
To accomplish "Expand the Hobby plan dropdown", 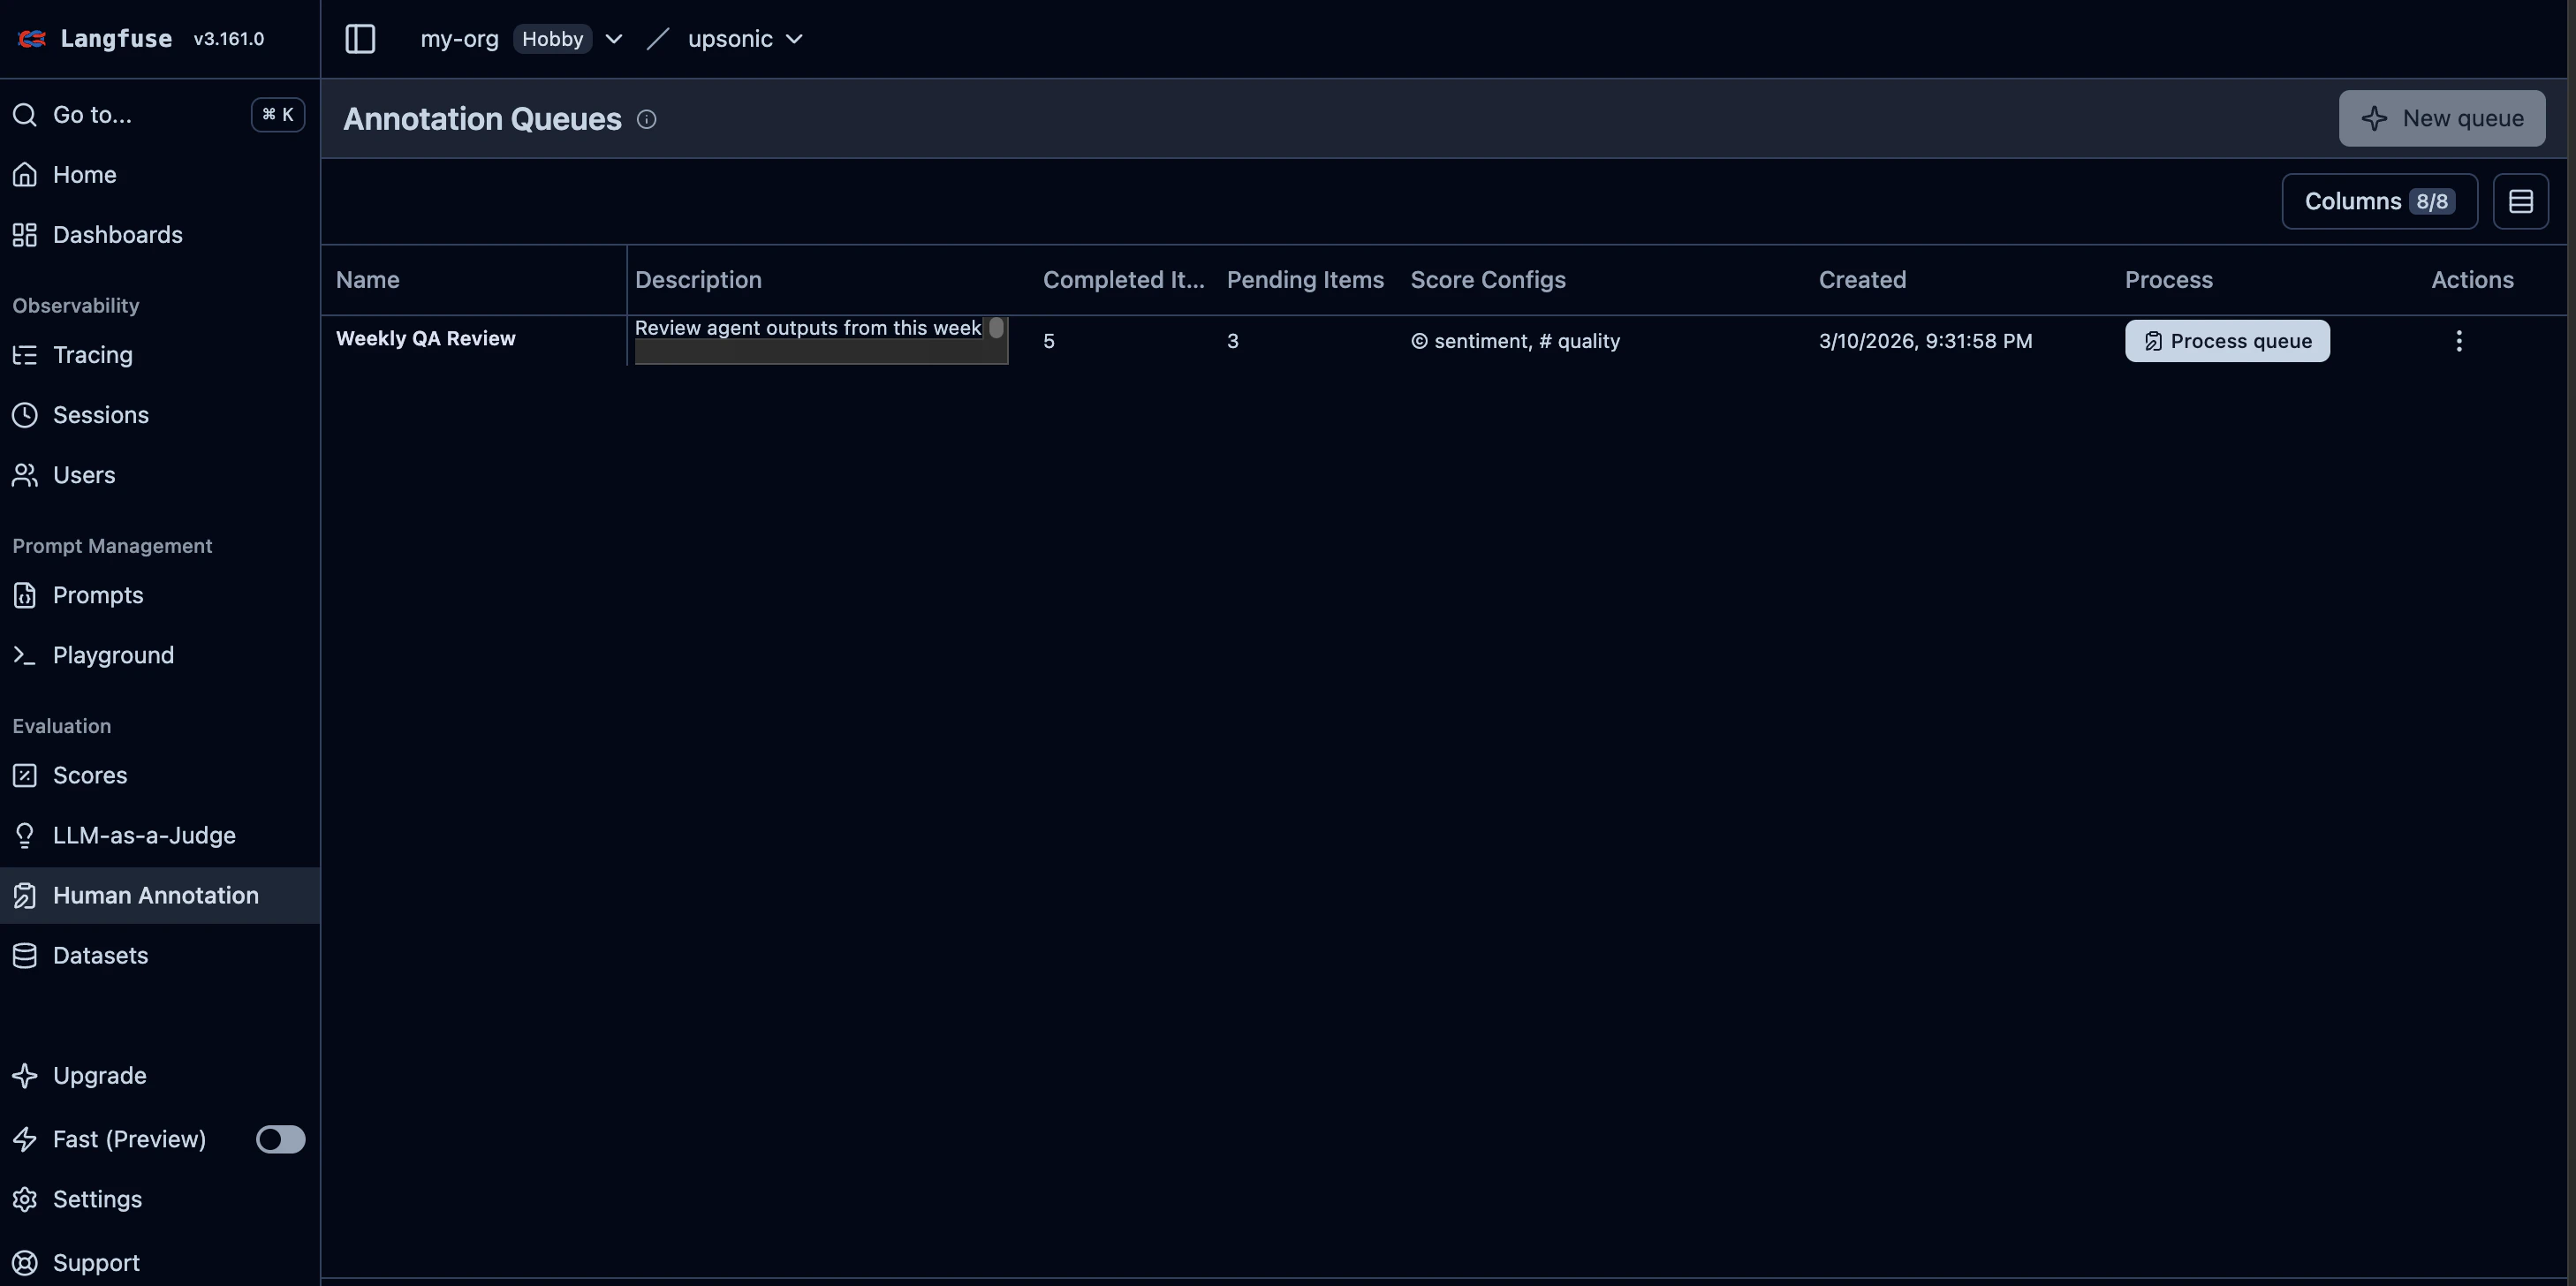I will [x=613, y=39].
